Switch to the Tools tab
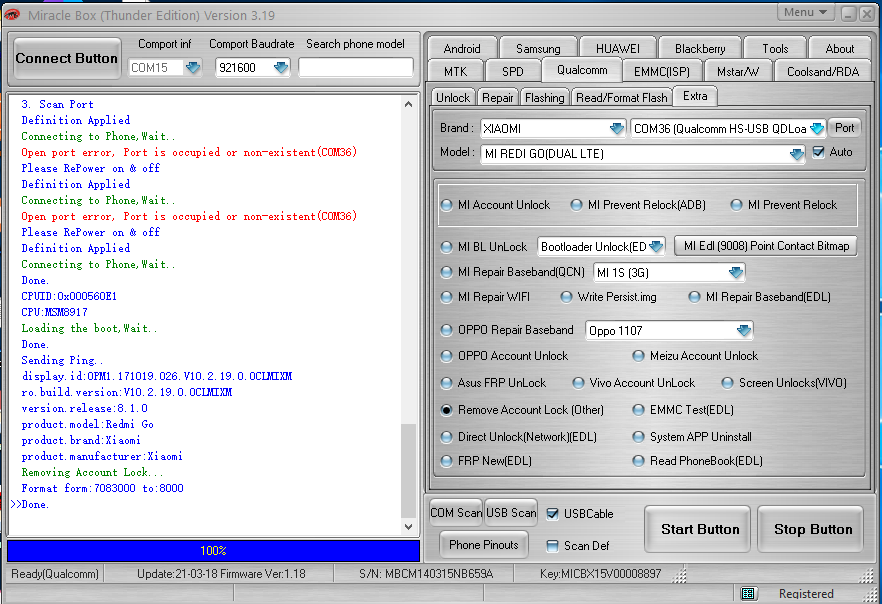The width and height of the screenshot is (882, 604). pyautogui.click(x=775, y=48)
